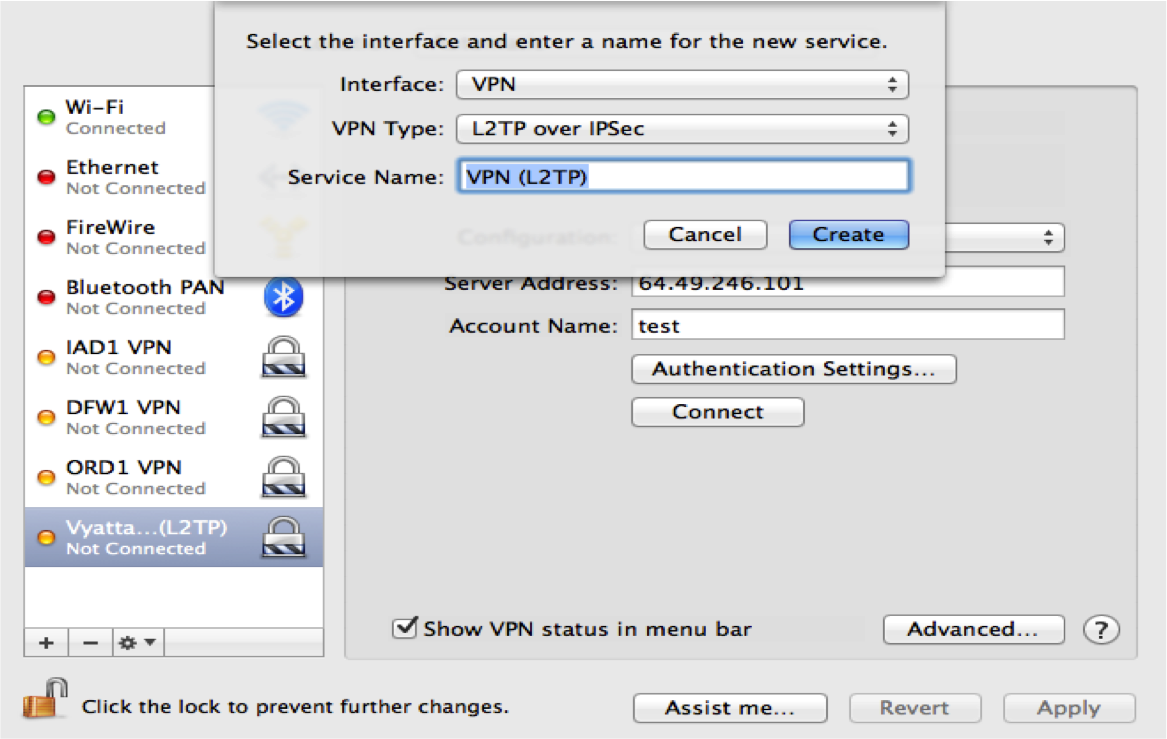Click the padlock icon for Vyatta (L2TP)
This screenshot has width=1167, height=739.
(284, 537)
